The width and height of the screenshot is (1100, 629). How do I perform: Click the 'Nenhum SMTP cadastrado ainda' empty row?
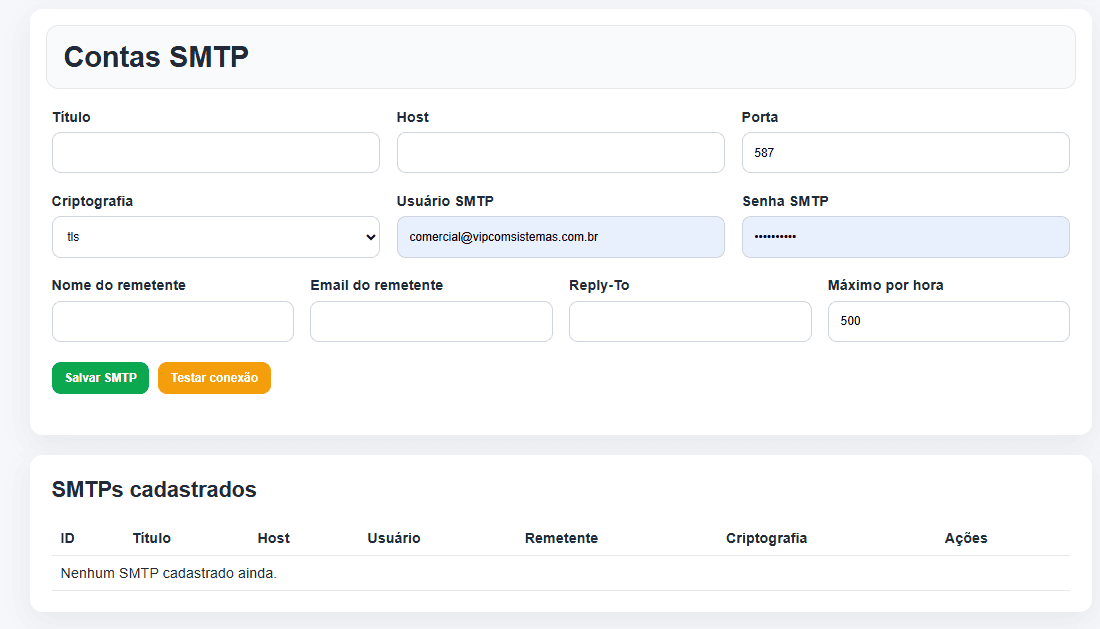click(169, 573)
